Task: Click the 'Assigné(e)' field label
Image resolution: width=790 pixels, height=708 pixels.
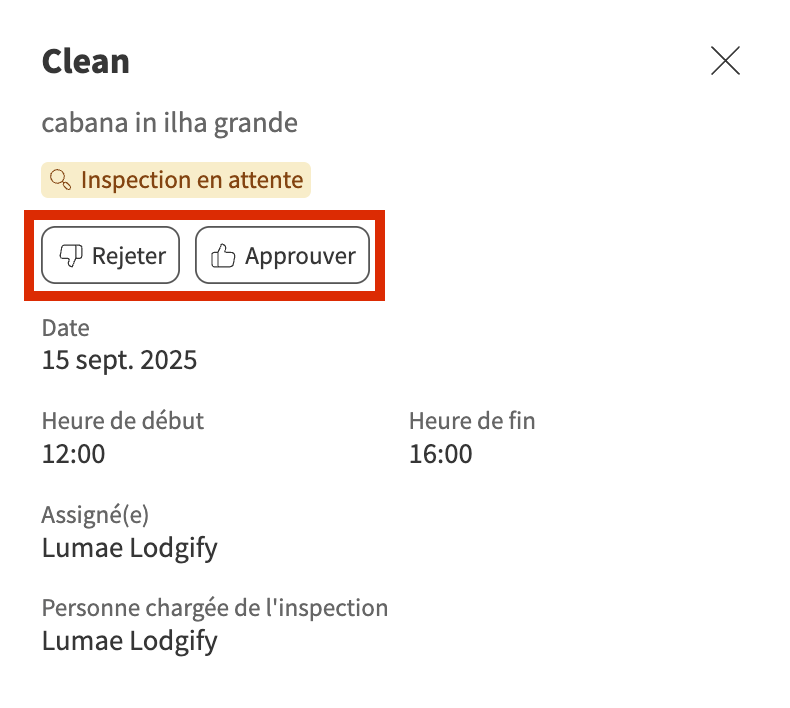Action: click(x=95, y=515)
